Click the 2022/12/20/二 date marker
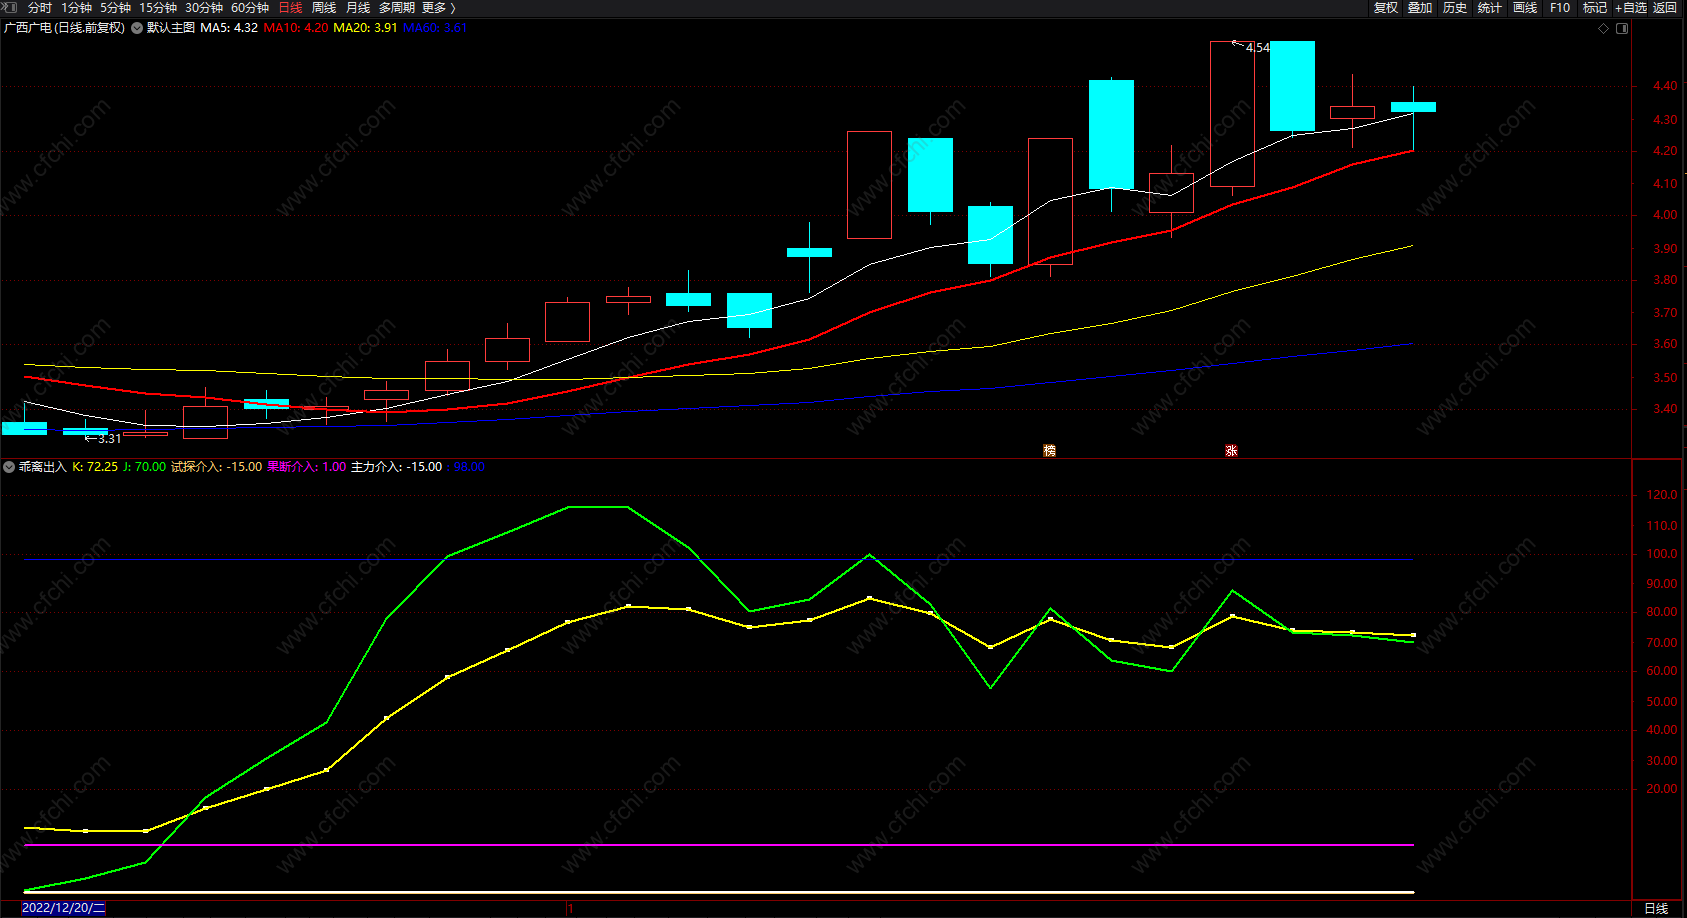The width and height of the screenshot is (1687, 918). click(63, 908)
